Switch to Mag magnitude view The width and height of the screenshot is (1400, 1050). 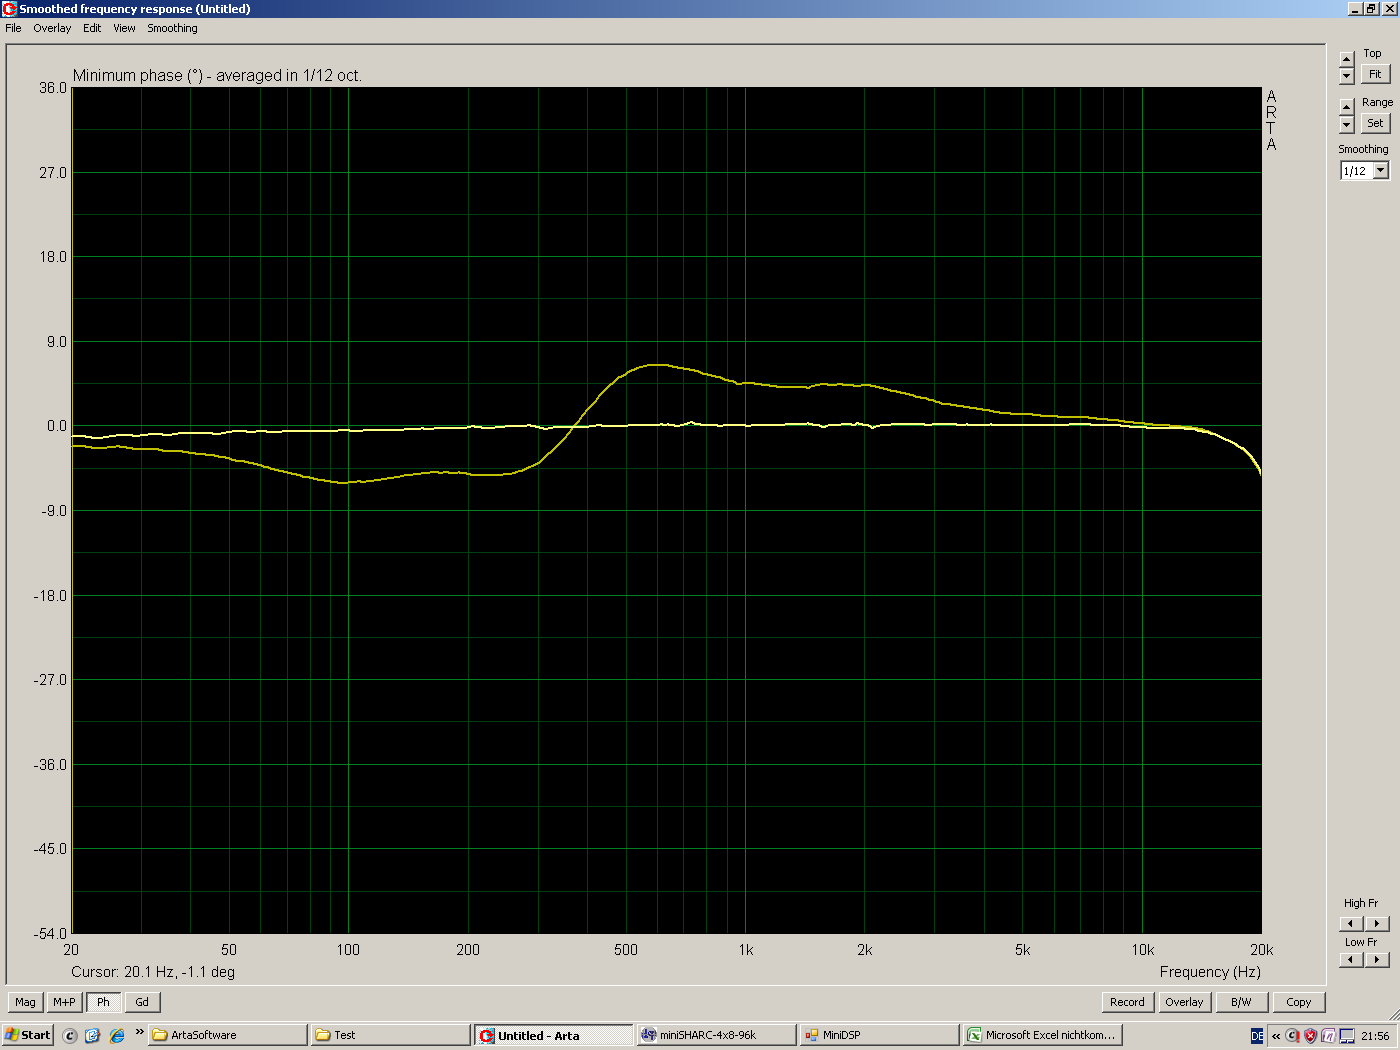coord(25,1002)
